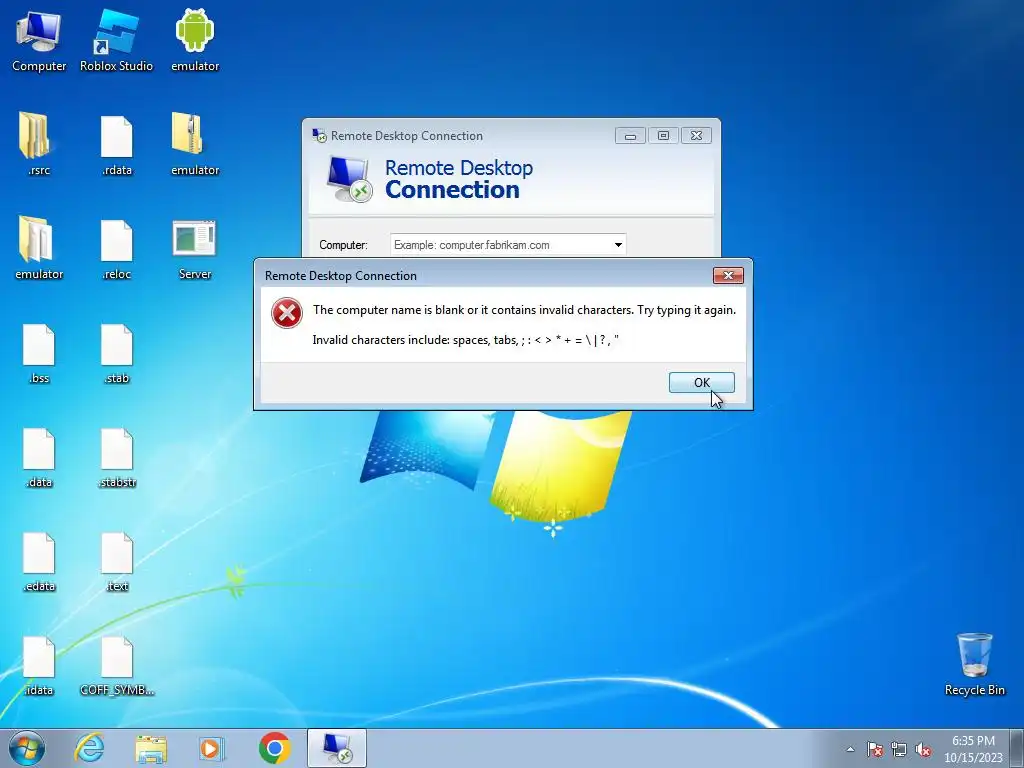Maximize the Remote Desktop Connection window
The image size is (1024, 768).
(663, 136)
